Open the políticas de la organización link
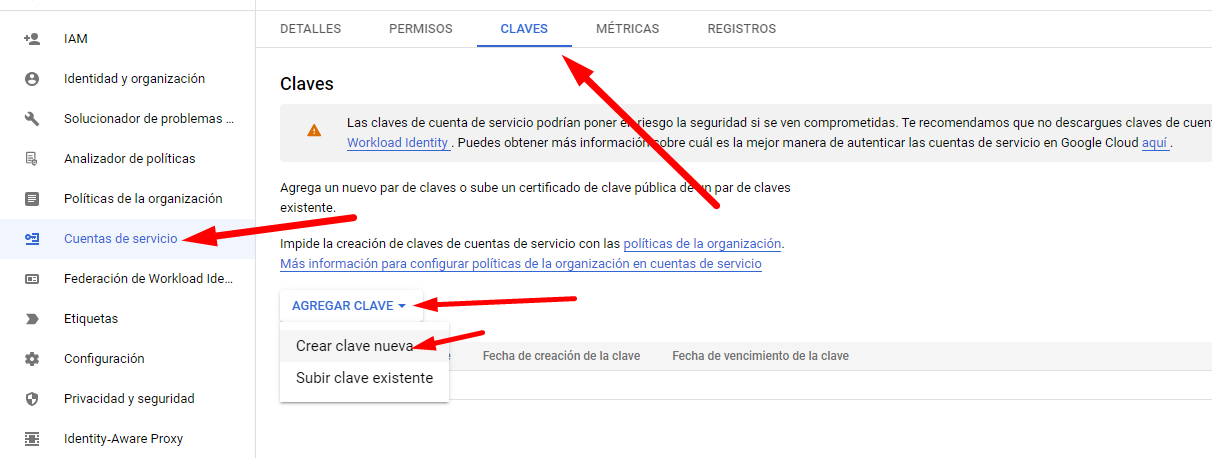Image resolution: width=1212 pixels, height=458 pixels. pyautogui.click(x=702, y=244)
